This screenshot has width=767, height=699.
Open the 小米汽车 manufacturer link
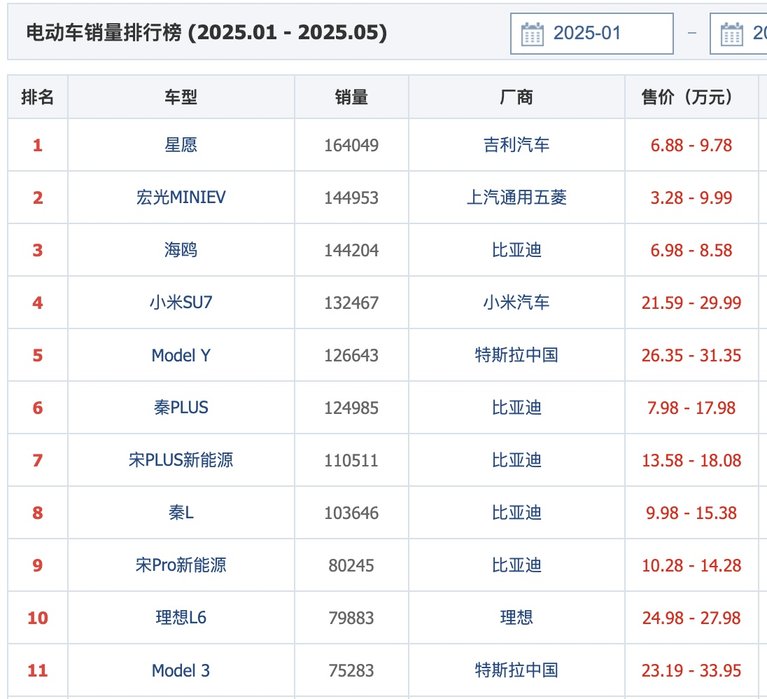click(x=517, y=303)
